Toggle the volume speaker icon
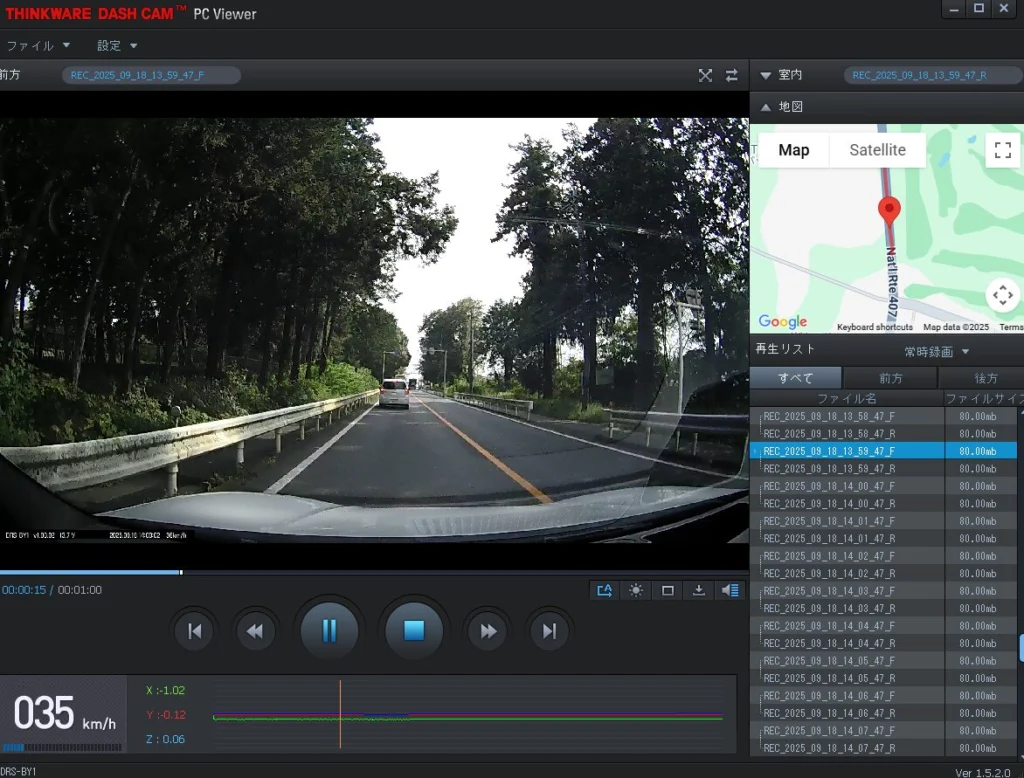The height and width of the screenshot is (778, 1024). [730, 591]
